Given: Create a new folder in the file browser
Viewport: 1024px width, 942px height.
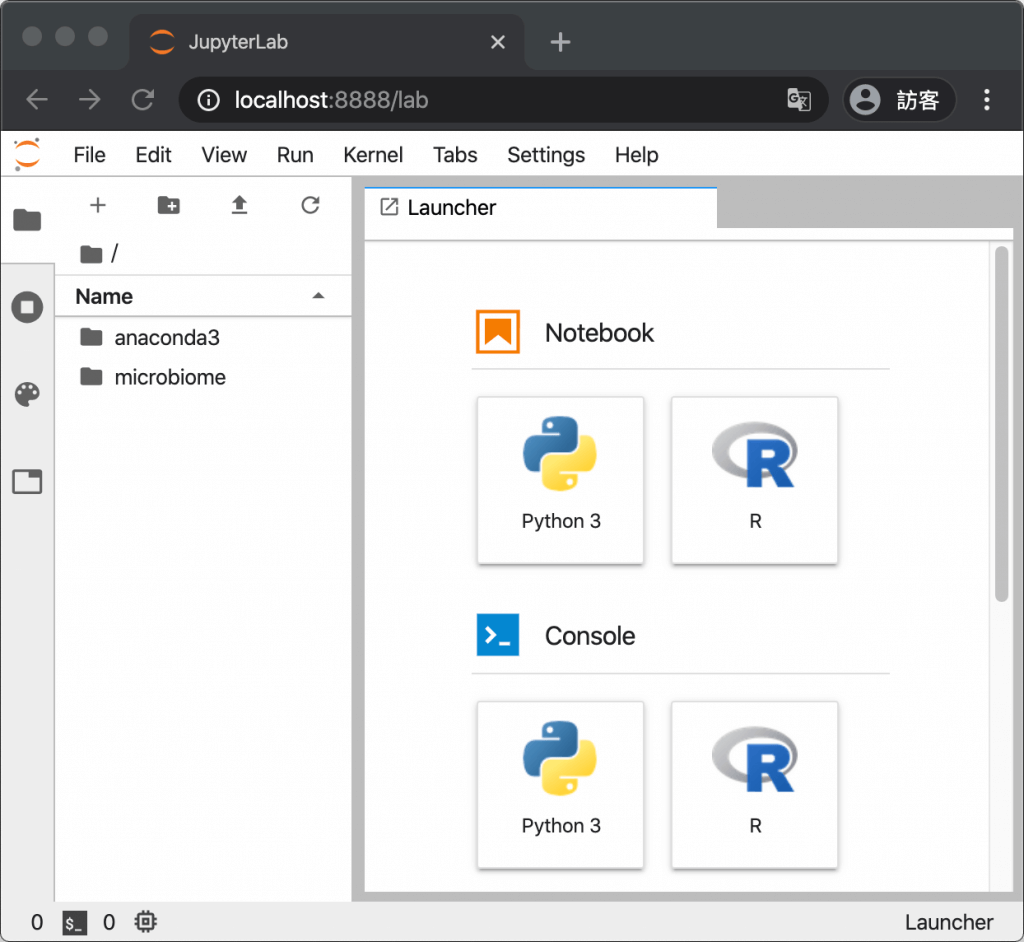Looking at the screenshot, I should tap(168, 205).
